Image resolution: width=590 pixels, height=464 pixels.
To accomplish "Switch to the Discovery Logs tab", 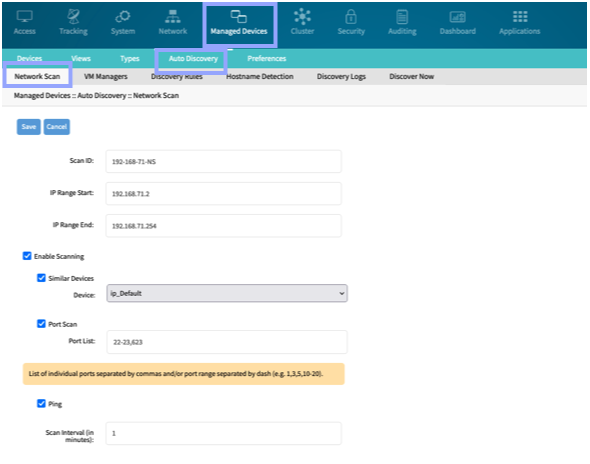I will pos(341,76).
